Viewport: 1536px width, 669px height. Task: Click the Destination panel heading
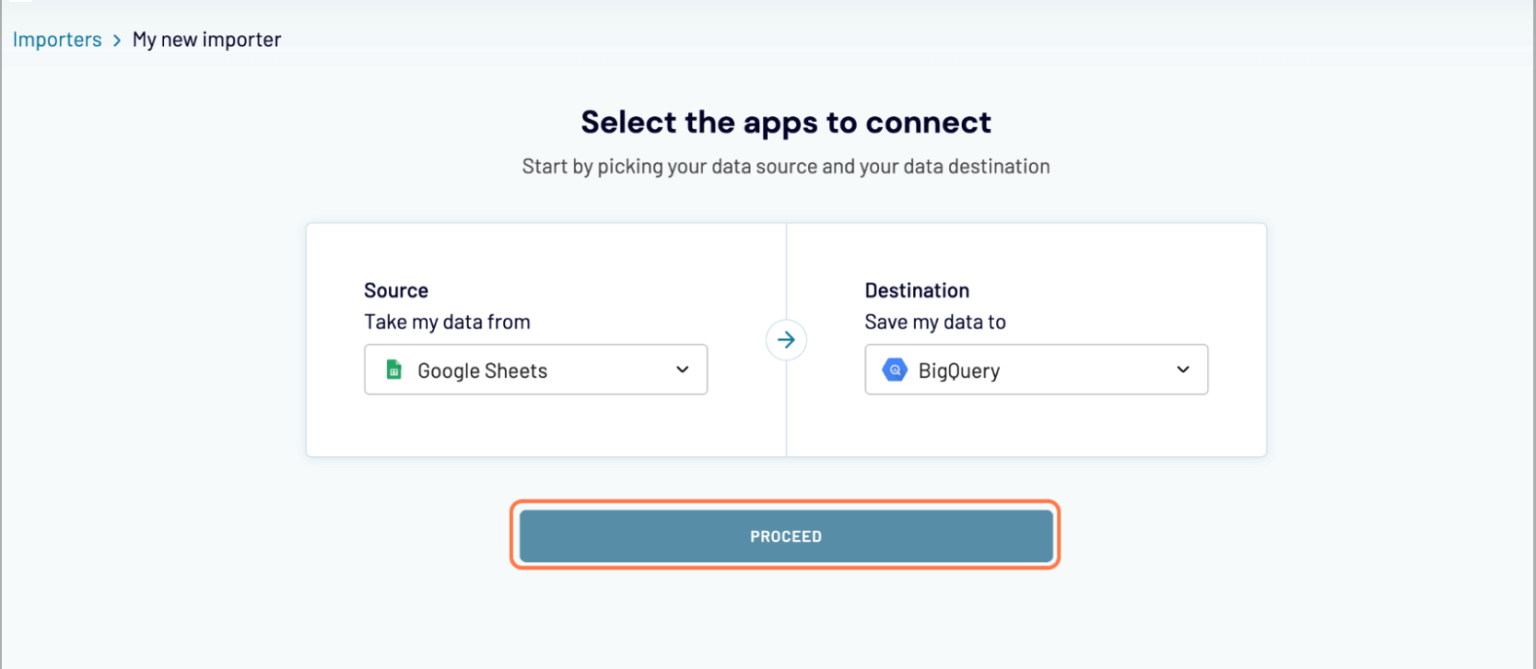point(917,290)
